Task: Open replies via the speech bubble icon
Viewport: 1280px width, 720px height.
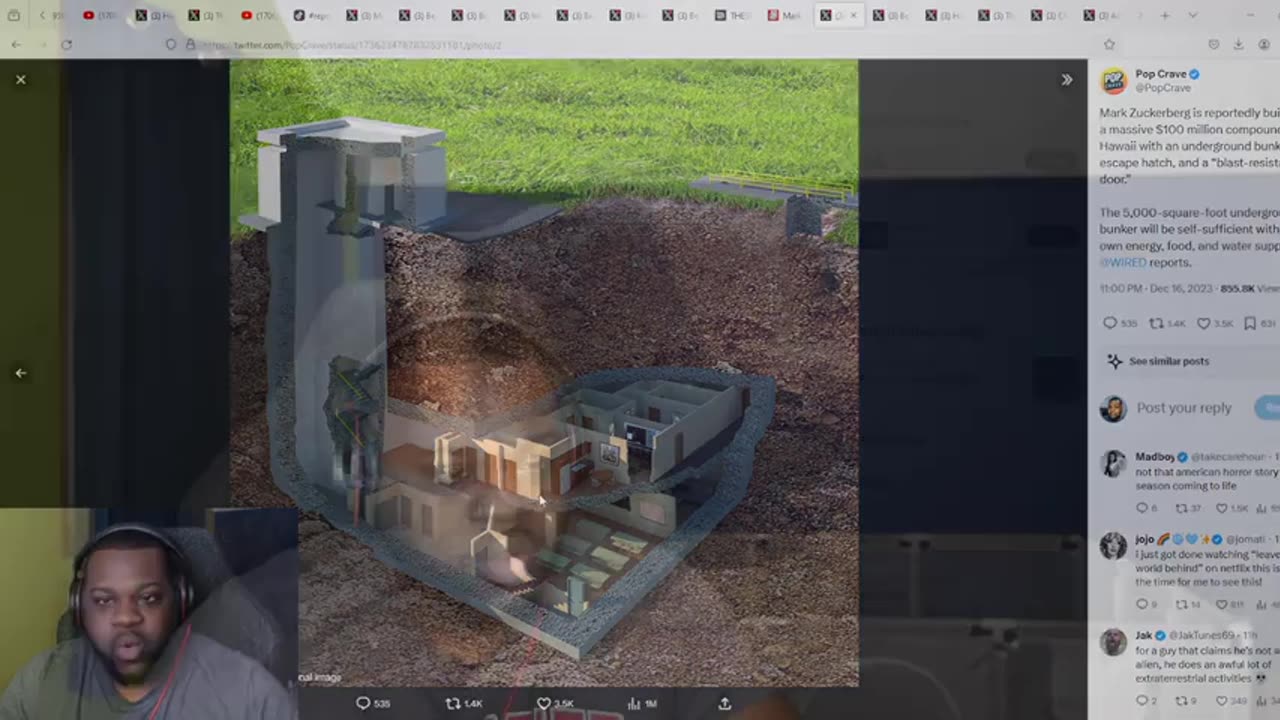Action: pos(363,703)
